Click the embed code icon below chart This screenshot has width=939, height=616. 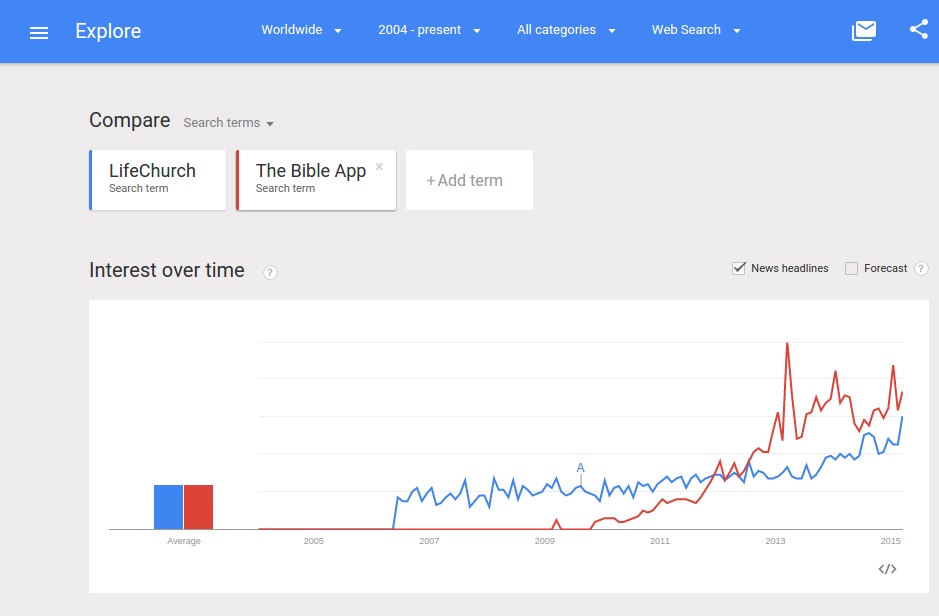[x=887, y=569]
